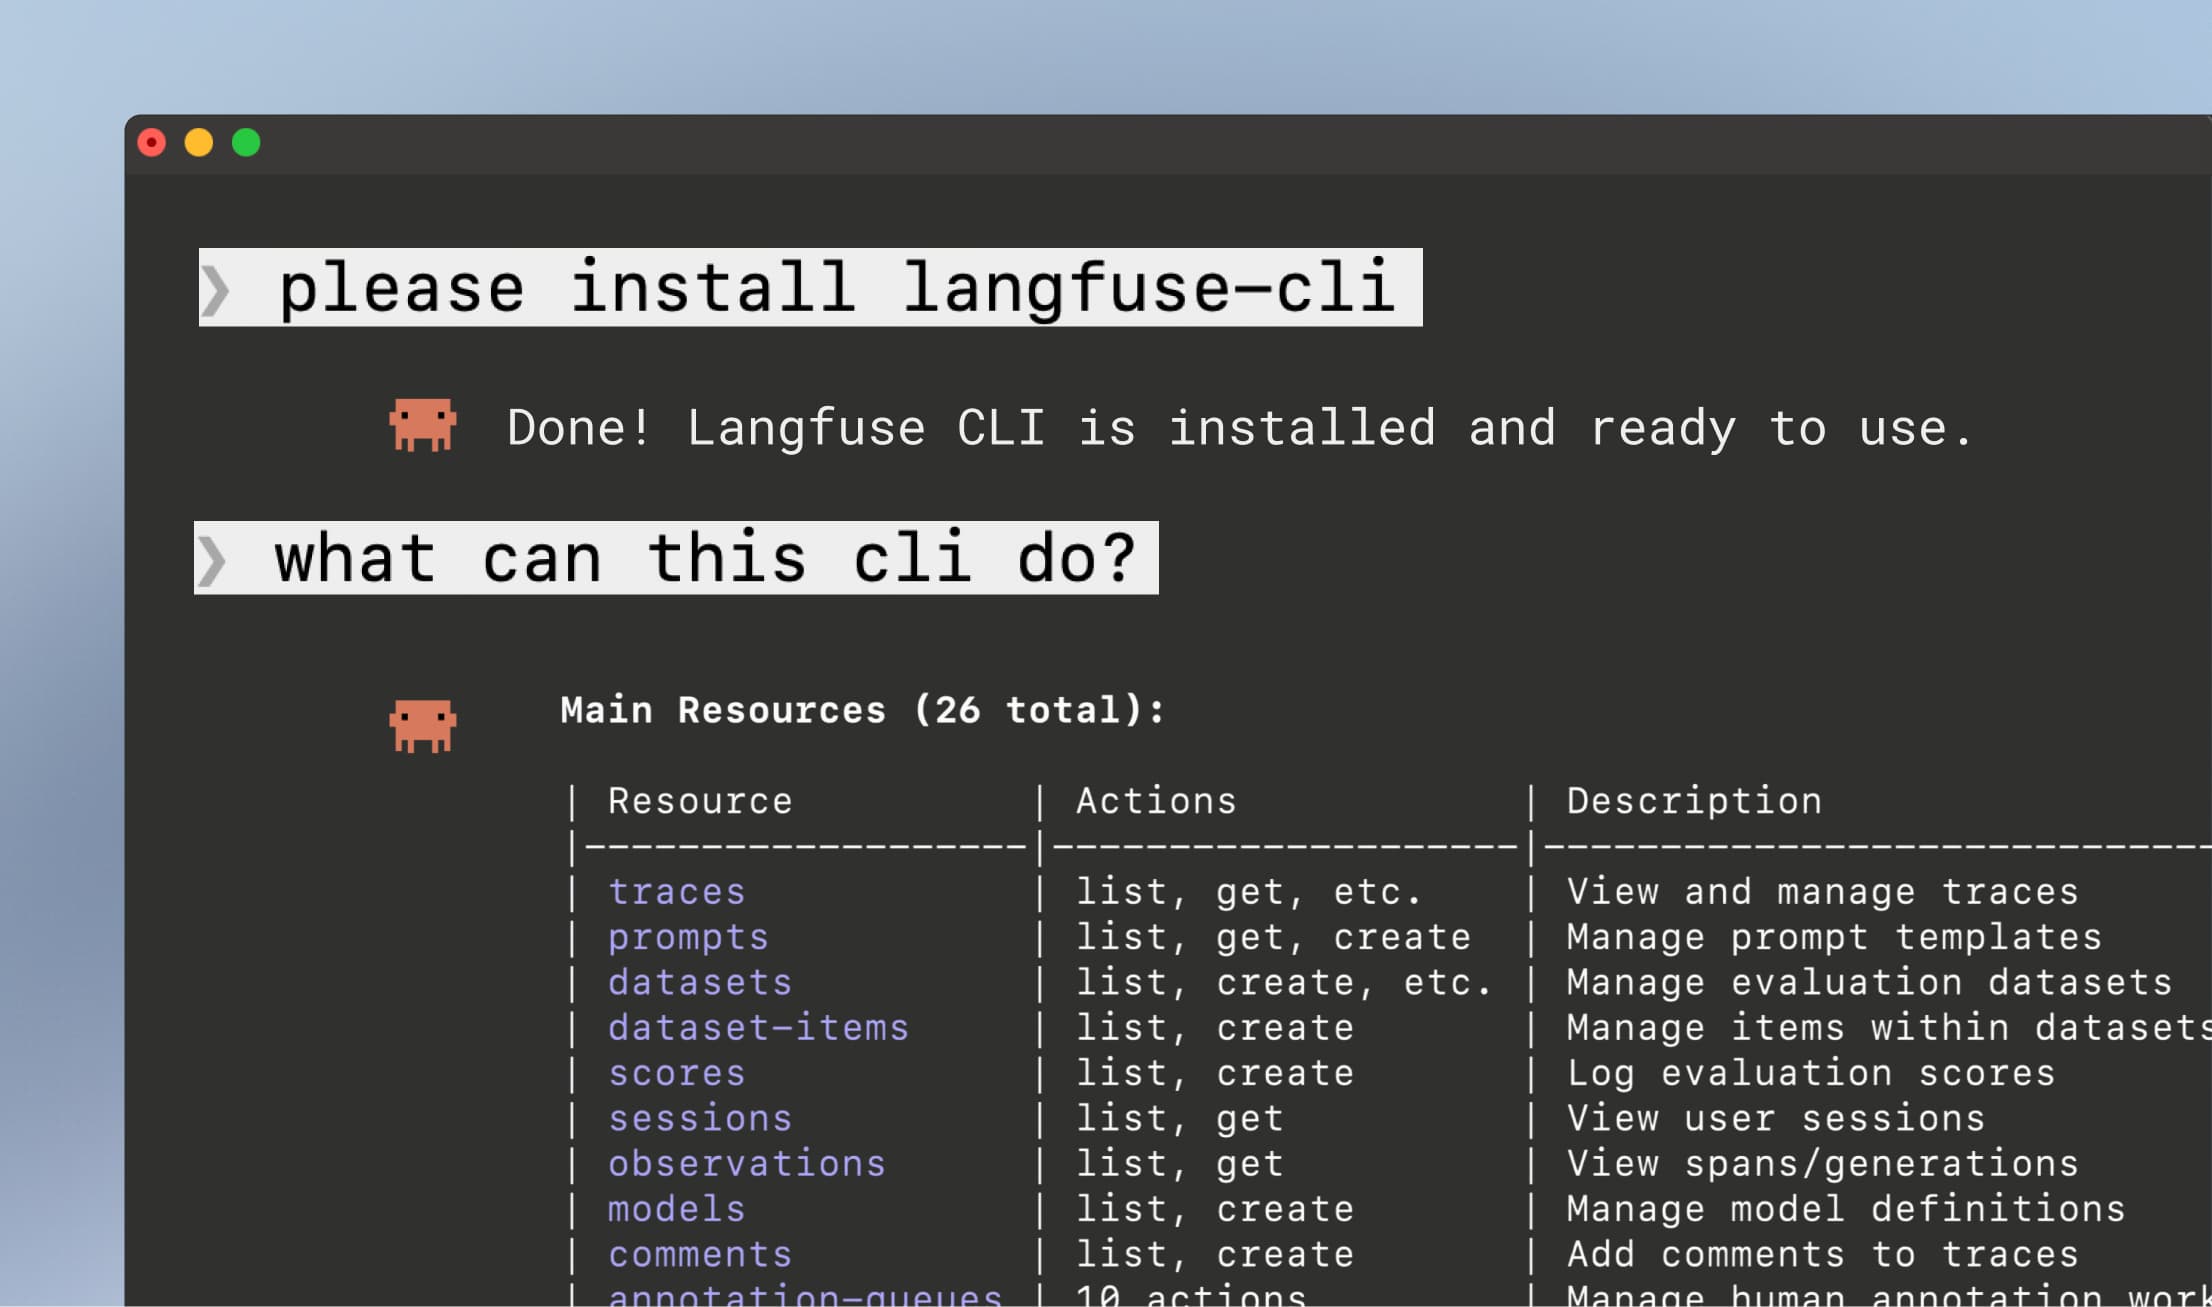Viewport: 2212px width, 1307px height.
Task: Click 'list, create' in the models row
Action: (x=1215, y=1210)
